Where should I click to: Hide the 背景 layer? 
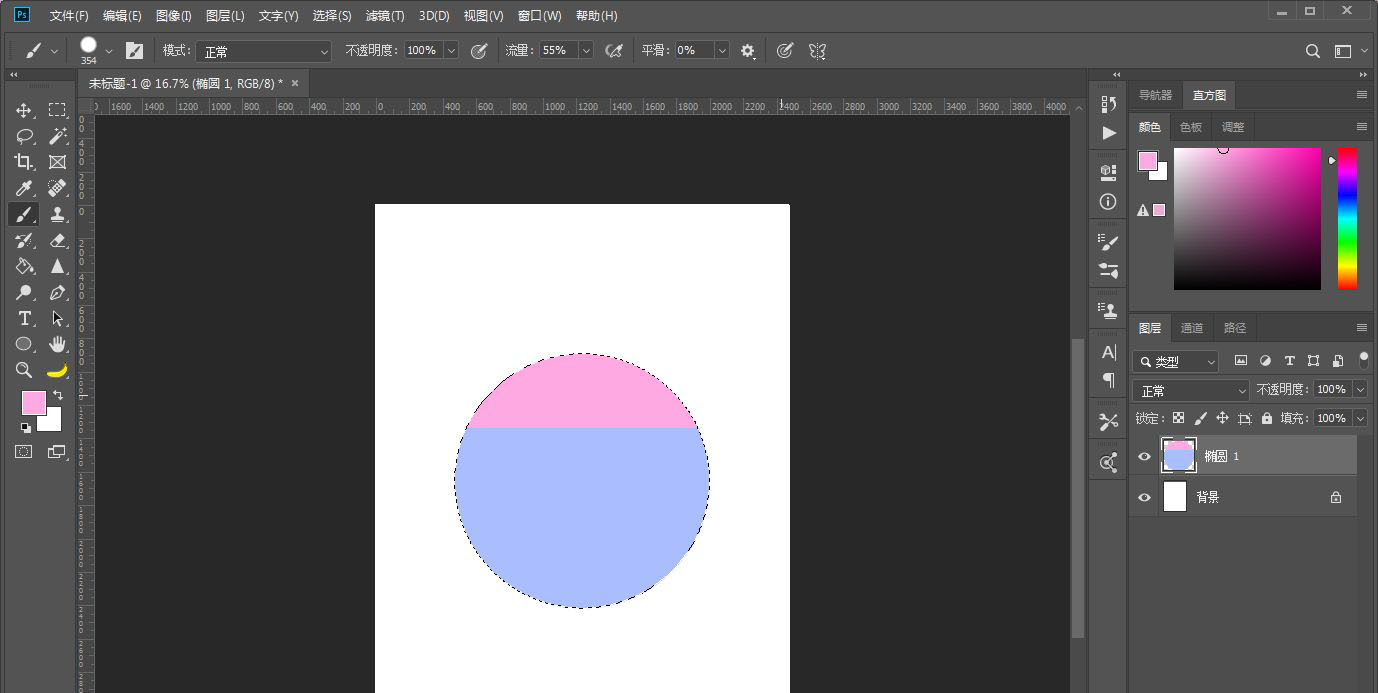(x=1145, y=497)
